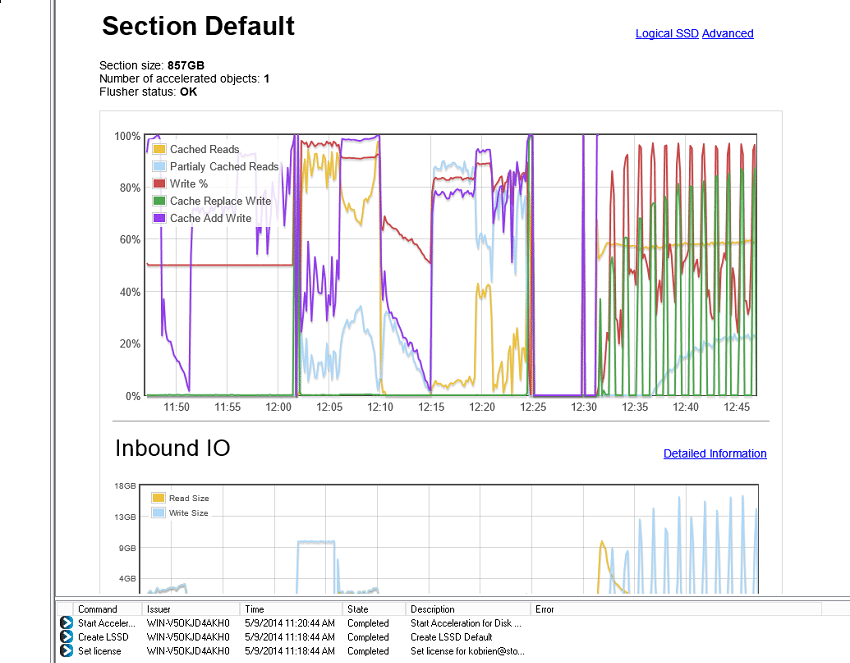Sort by the State column header

pos(374,609)
